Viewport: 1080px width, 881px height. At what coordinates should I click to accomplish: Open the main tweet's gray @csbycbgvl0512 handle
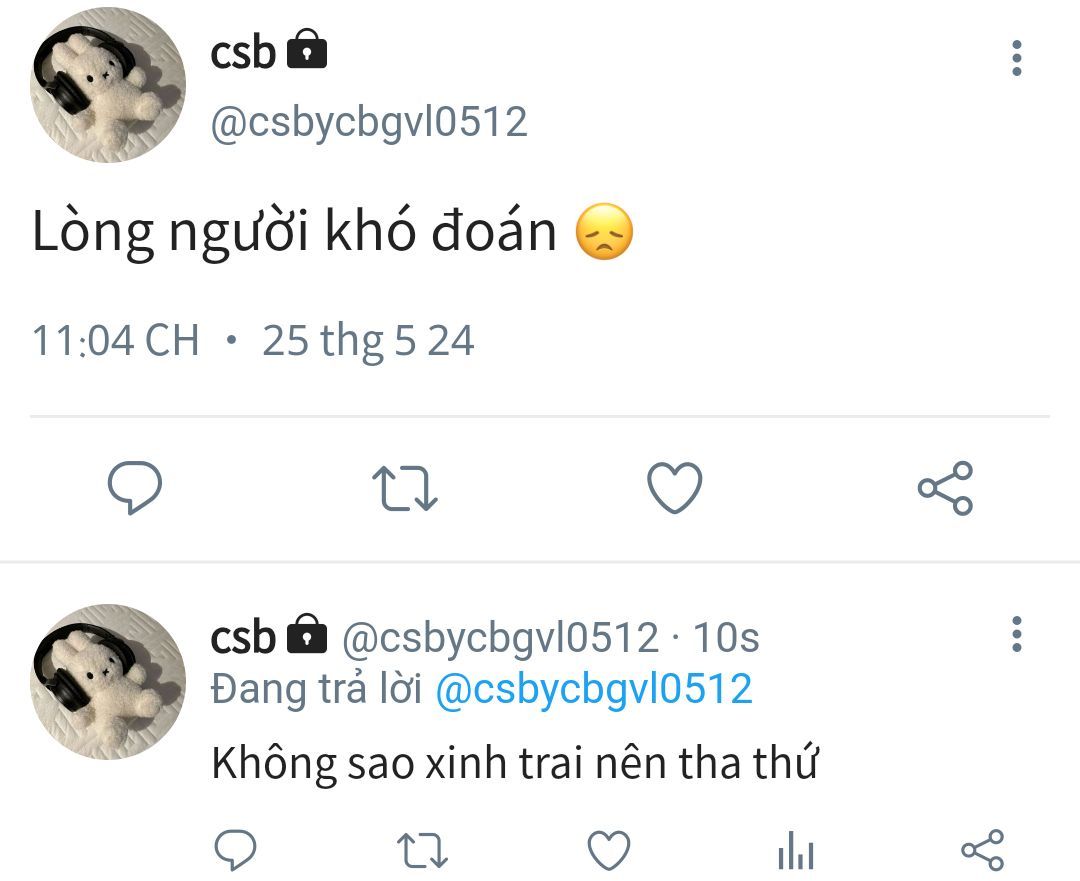pos(369,122)
